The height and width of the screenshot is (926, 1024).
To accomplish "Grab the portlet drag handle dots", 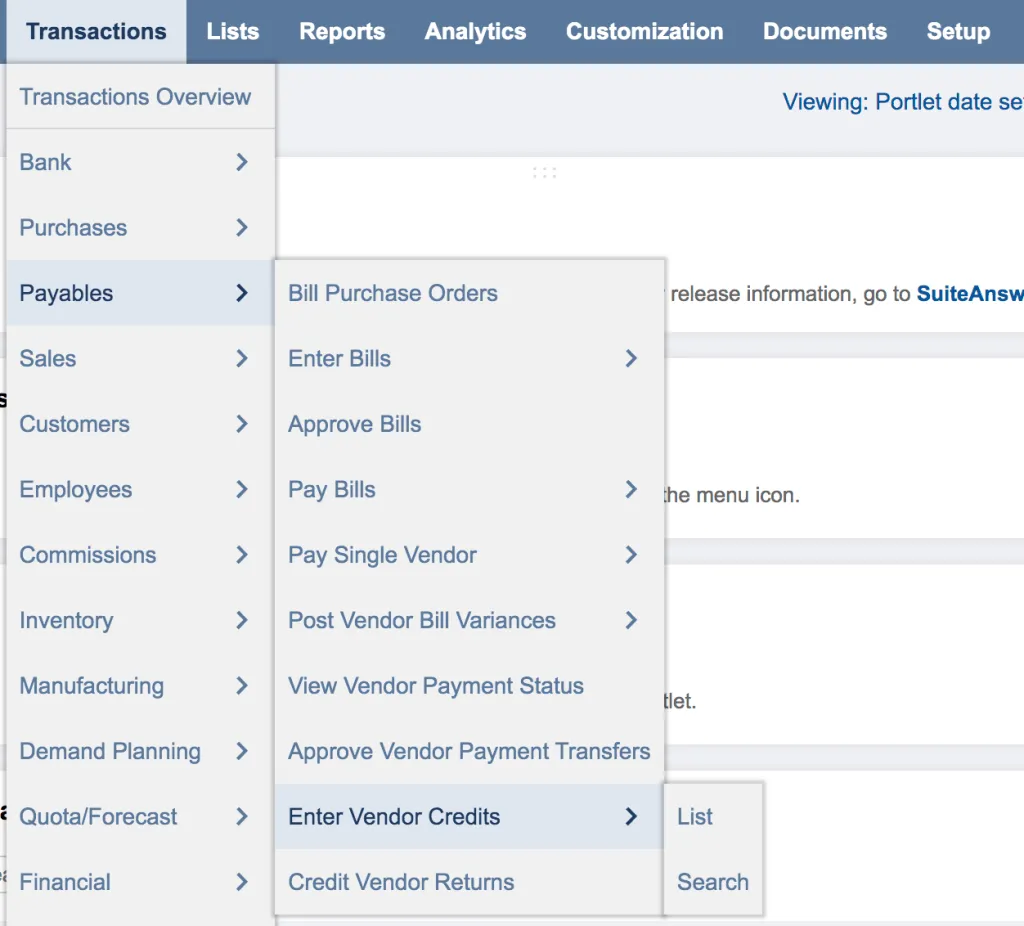I will pos(544,172).
